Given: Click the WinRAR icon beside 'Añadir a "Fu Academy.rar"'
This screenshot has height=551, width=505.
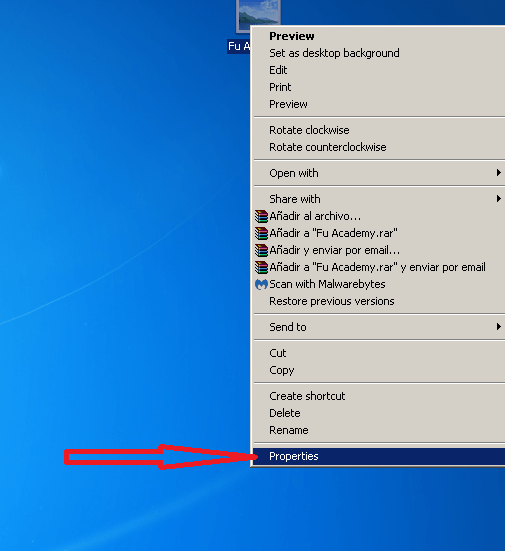Looking at the screenshot, I should (x=261, y=233).
